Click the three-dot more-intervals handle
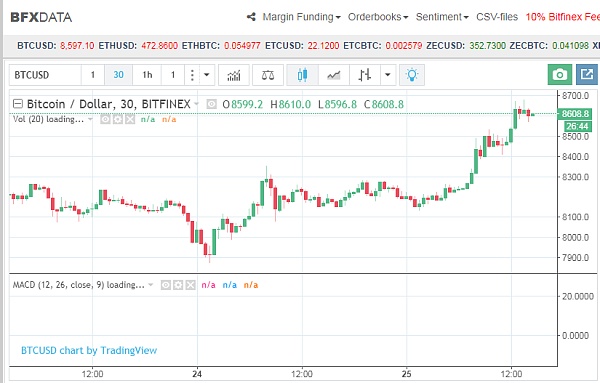600x383 pixels. pyautogui.click(x=192, y=75)
